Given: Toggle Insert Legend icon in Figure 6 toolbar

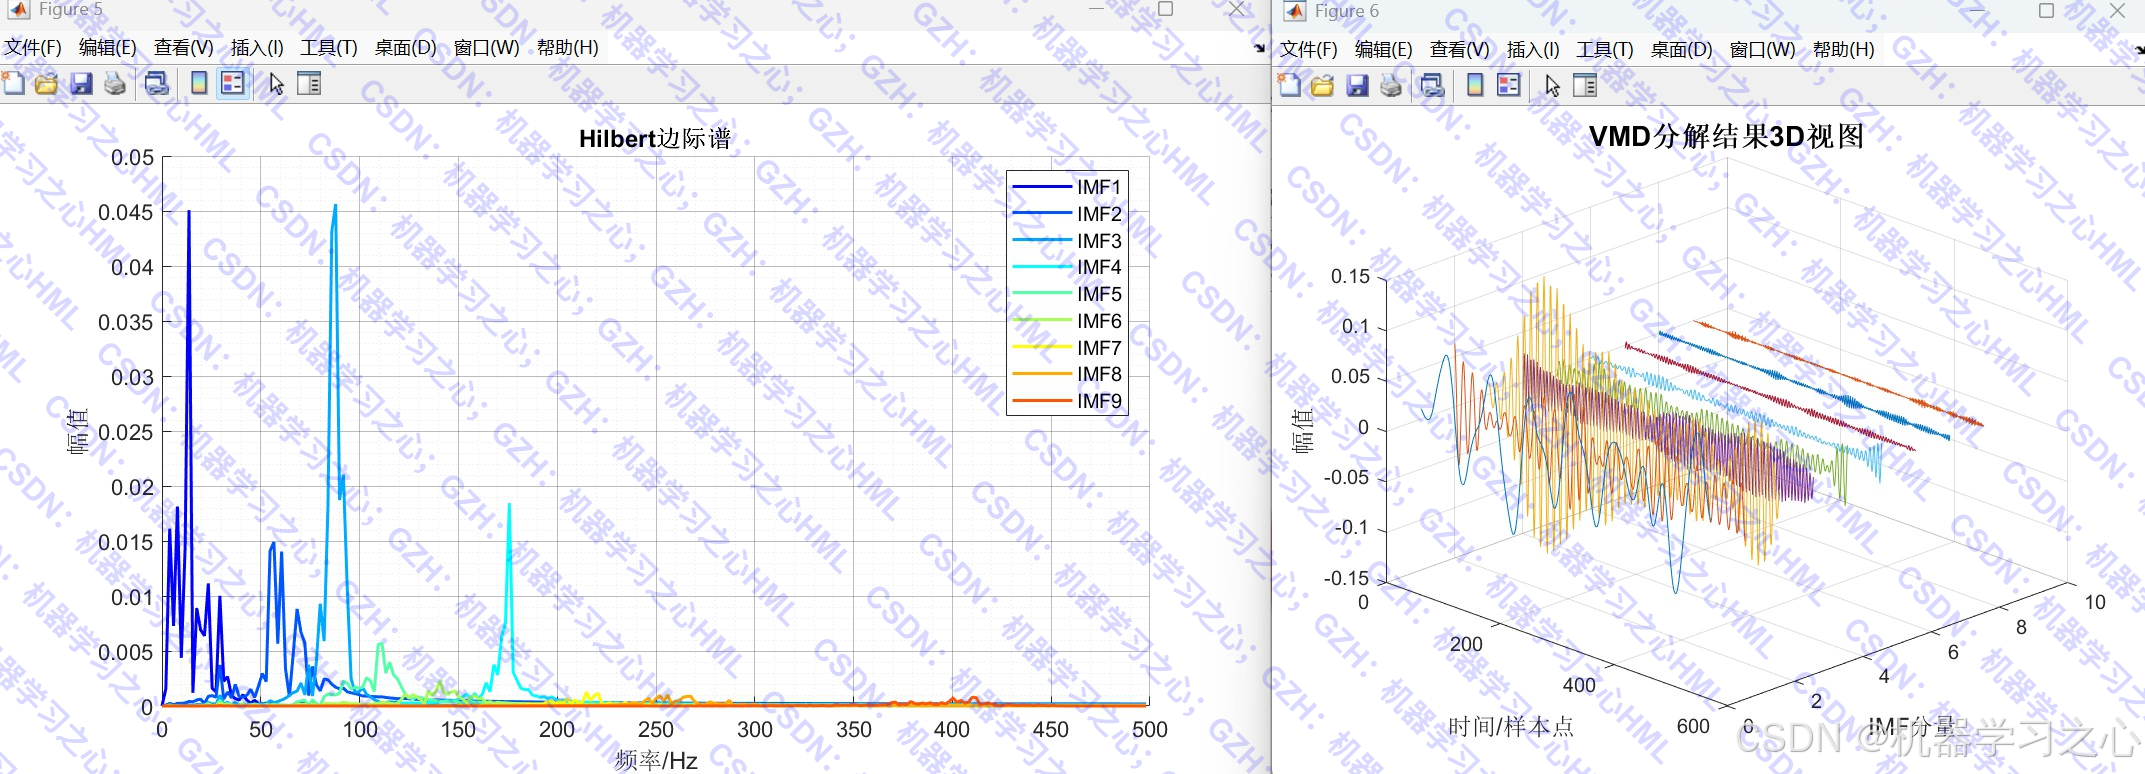Looking at the screenshot, I should tap(1508, 86).
